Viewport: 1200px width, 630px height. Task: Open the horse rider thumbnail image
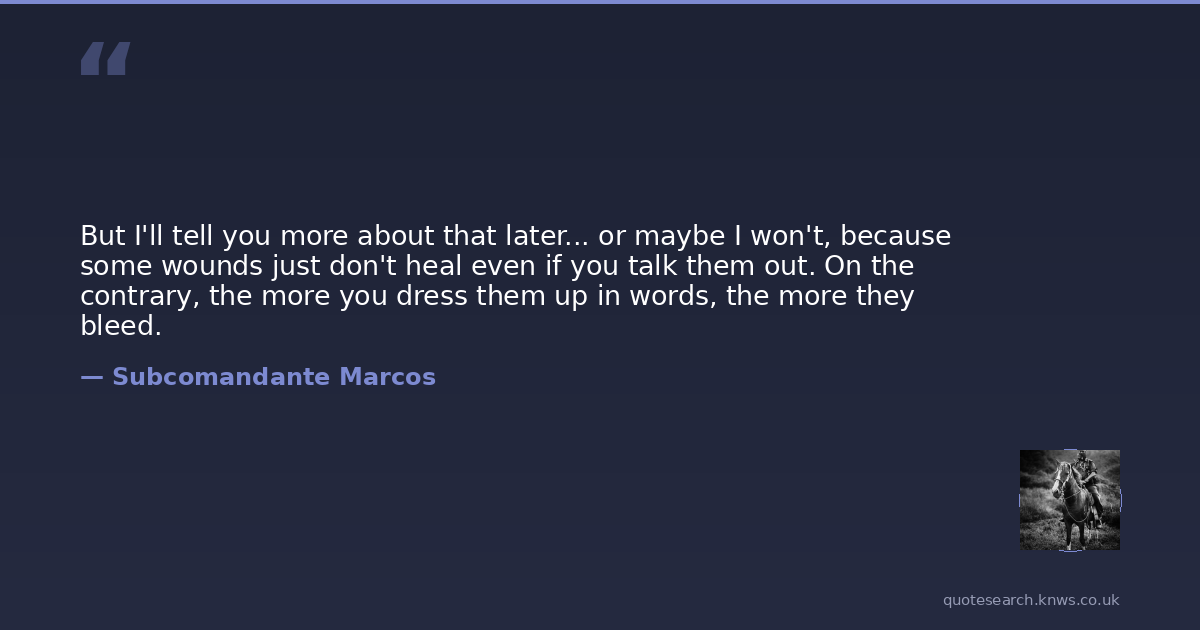[x=1069, y=499]
